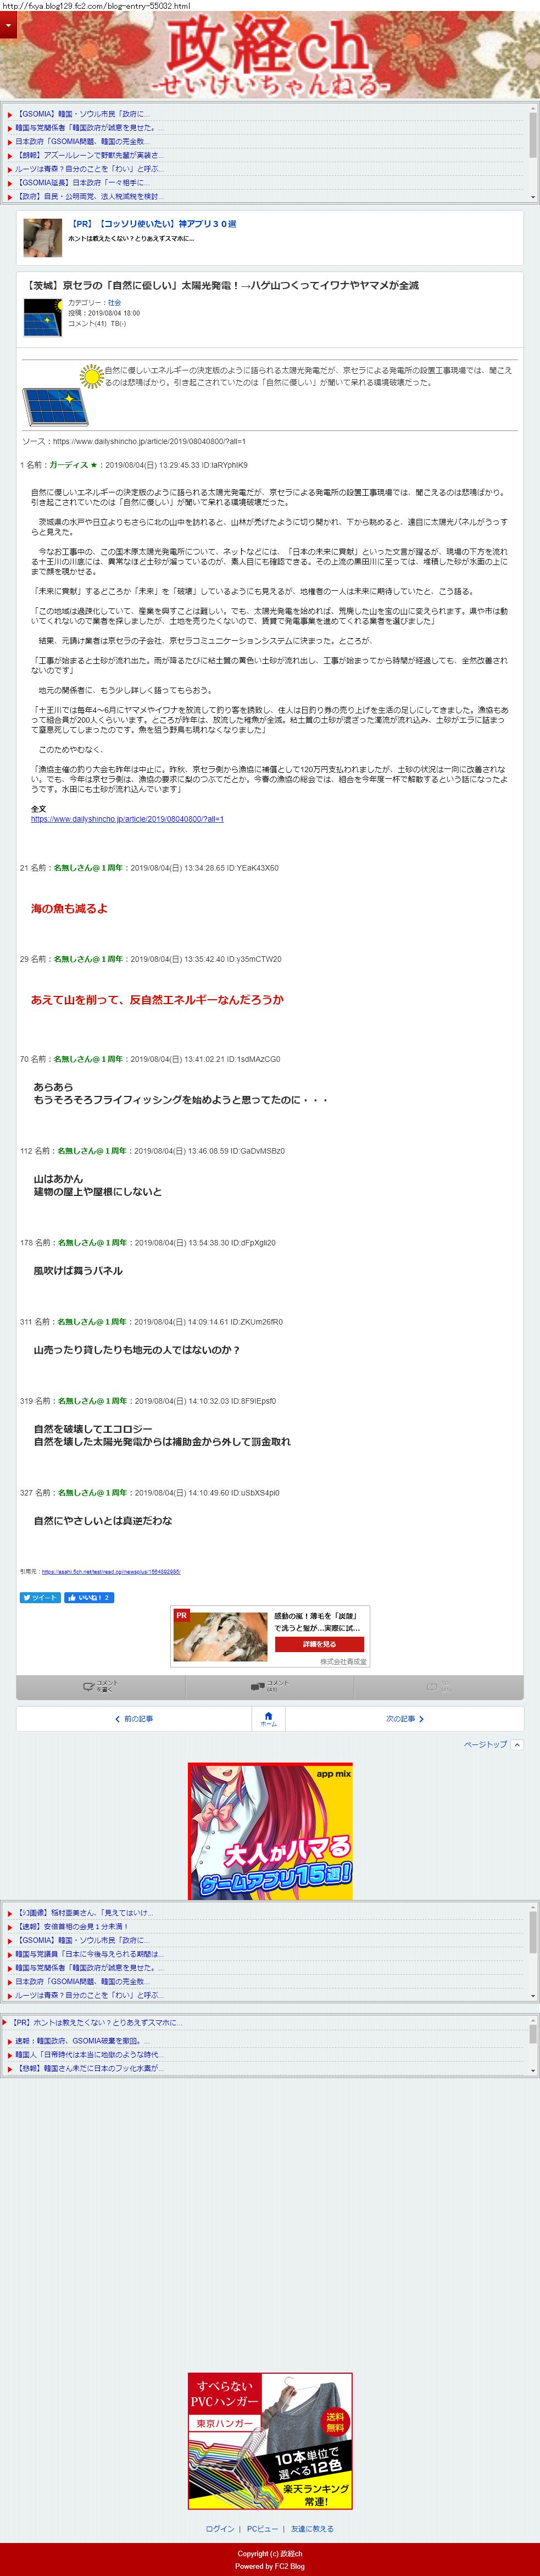
Task: Open the 社会 category link
Action: (x=114, y=303)
